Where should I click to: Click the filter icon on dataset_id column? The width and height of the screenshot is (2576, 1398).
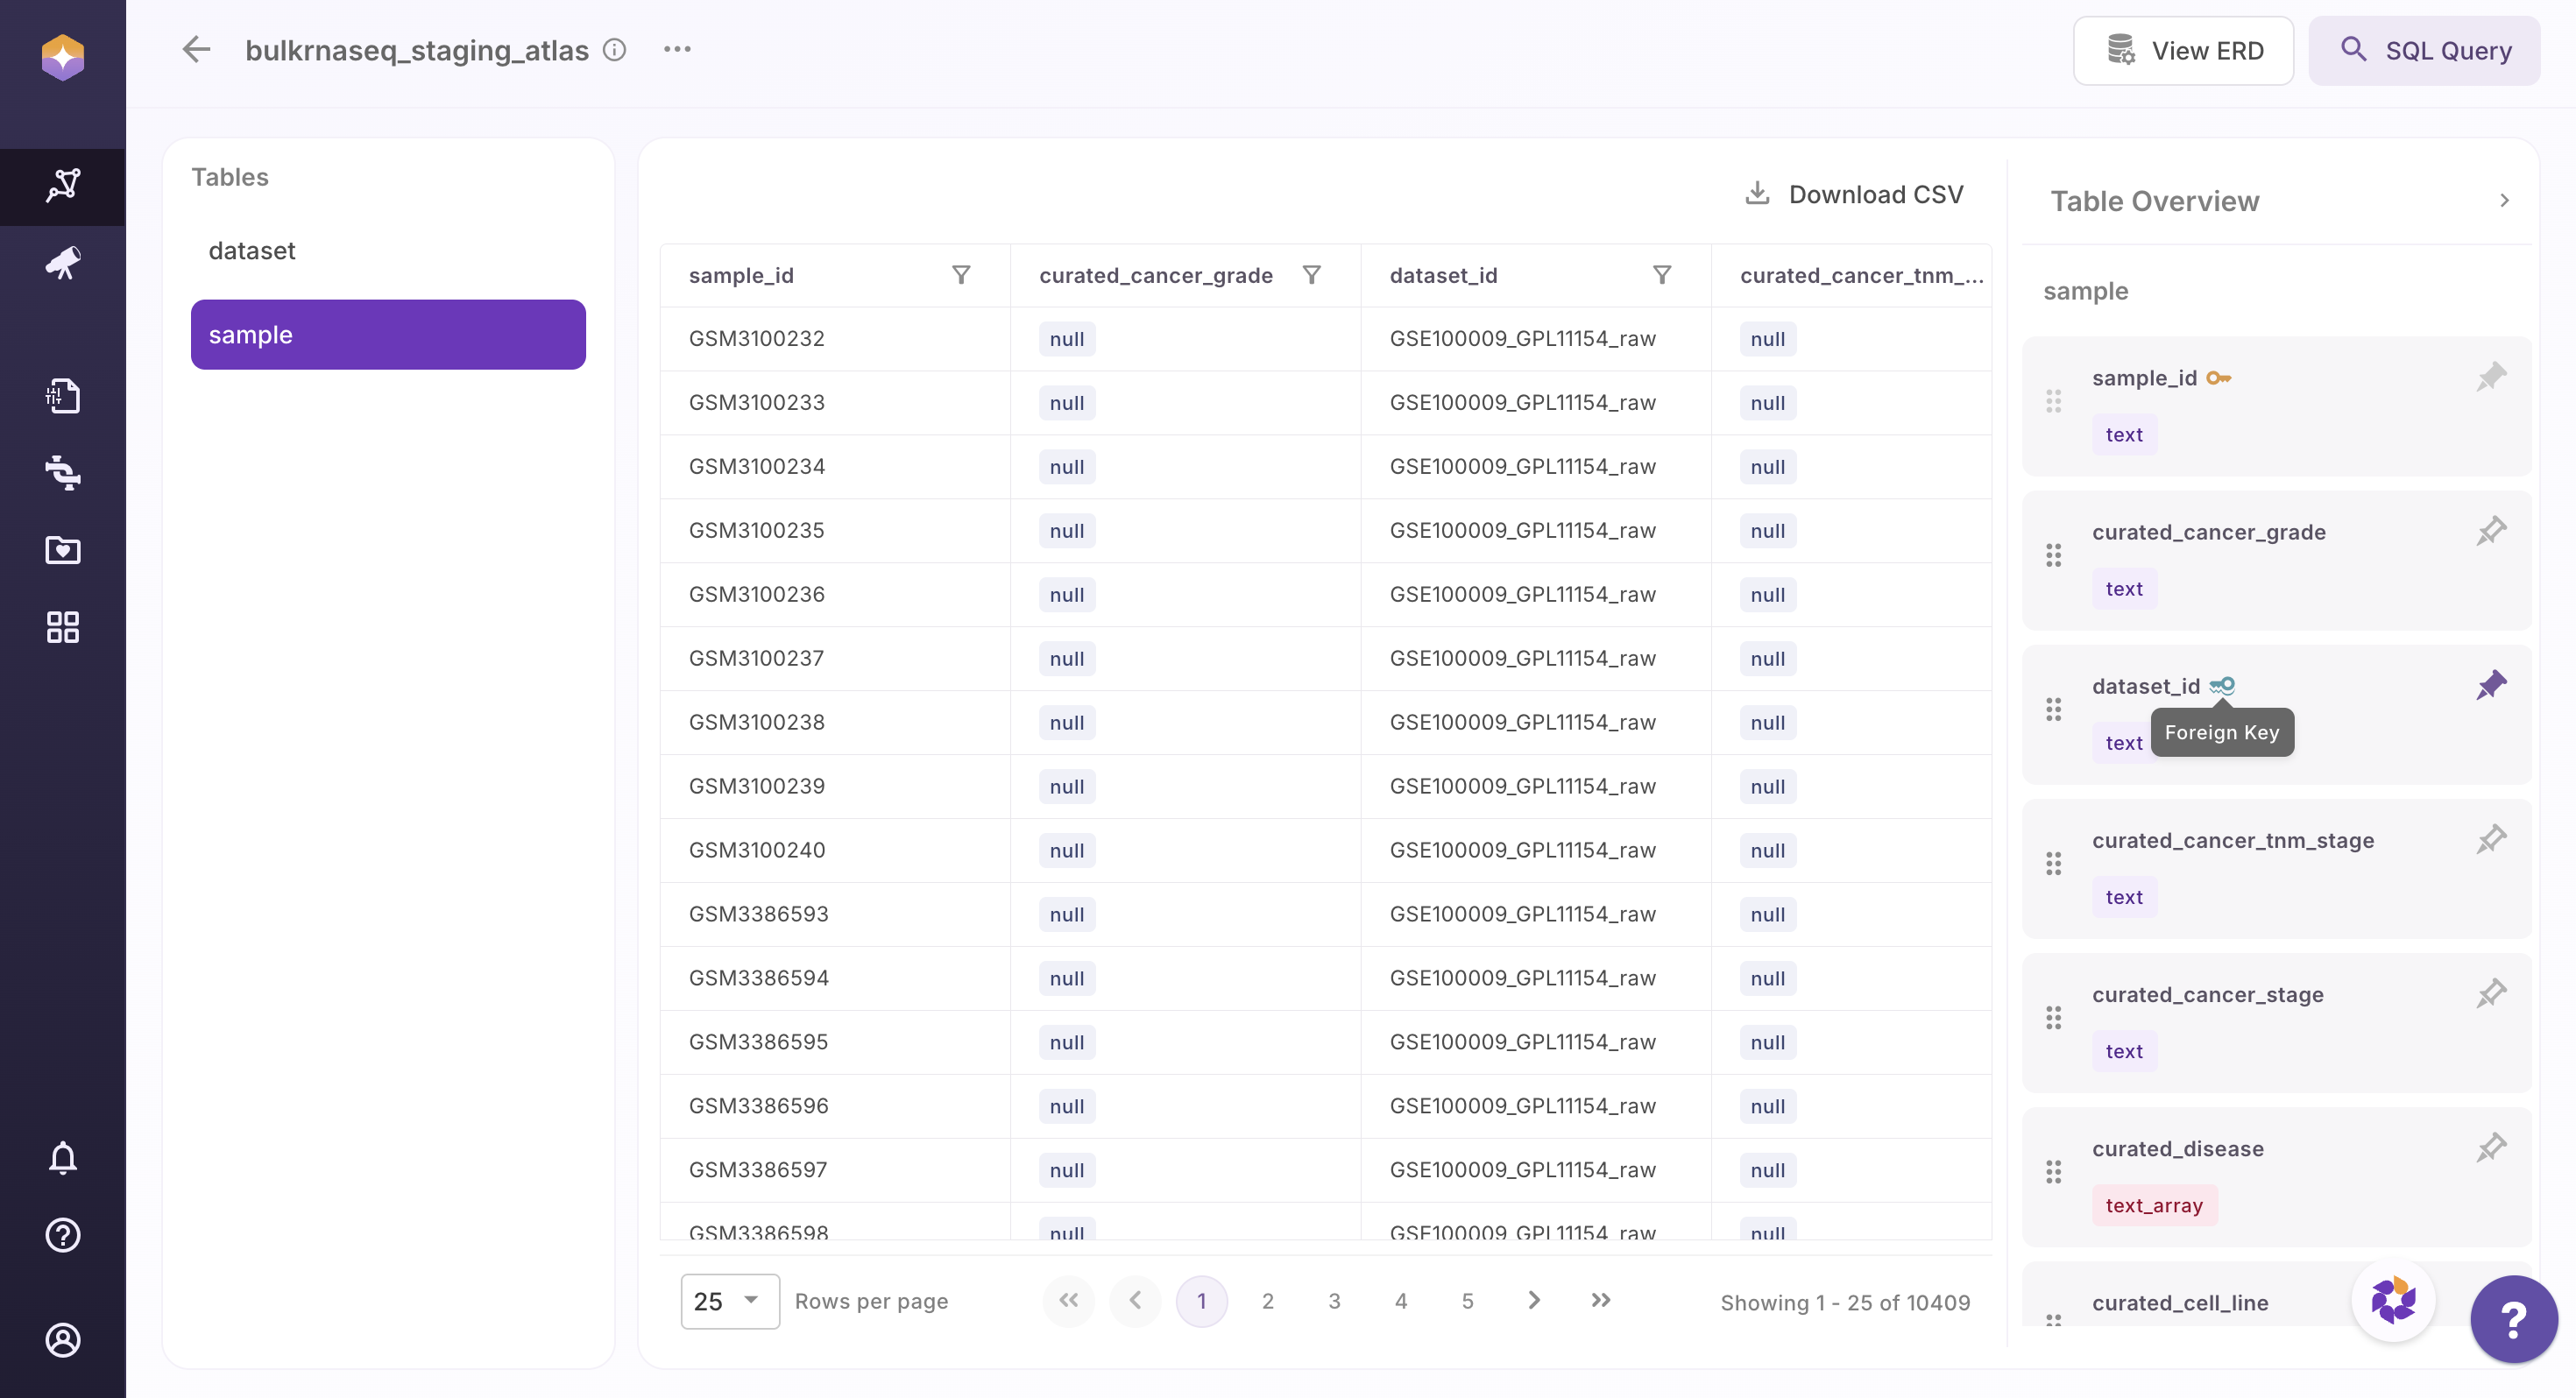1661,275
